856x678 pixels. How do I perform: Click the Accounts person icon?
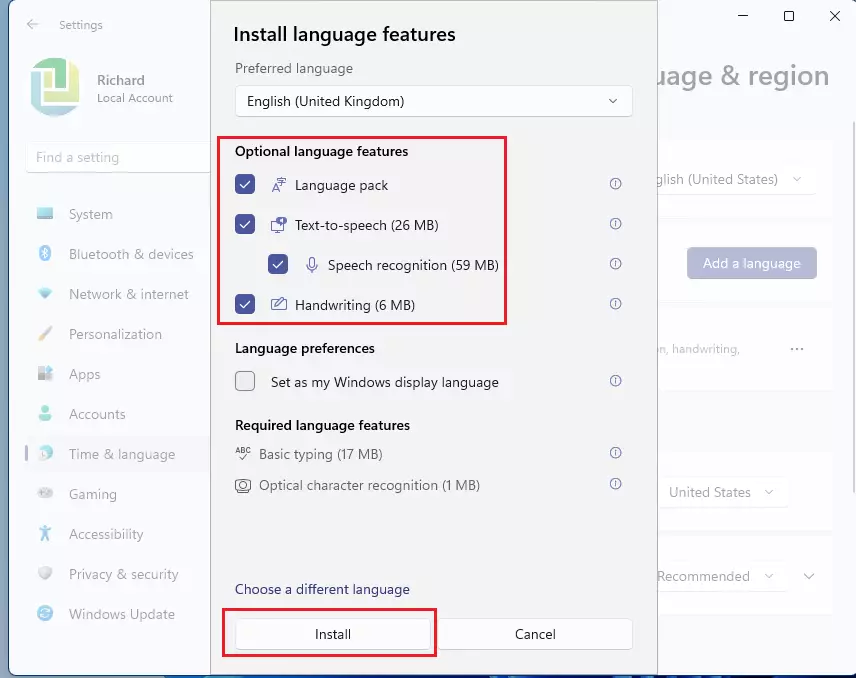[45, 413]
